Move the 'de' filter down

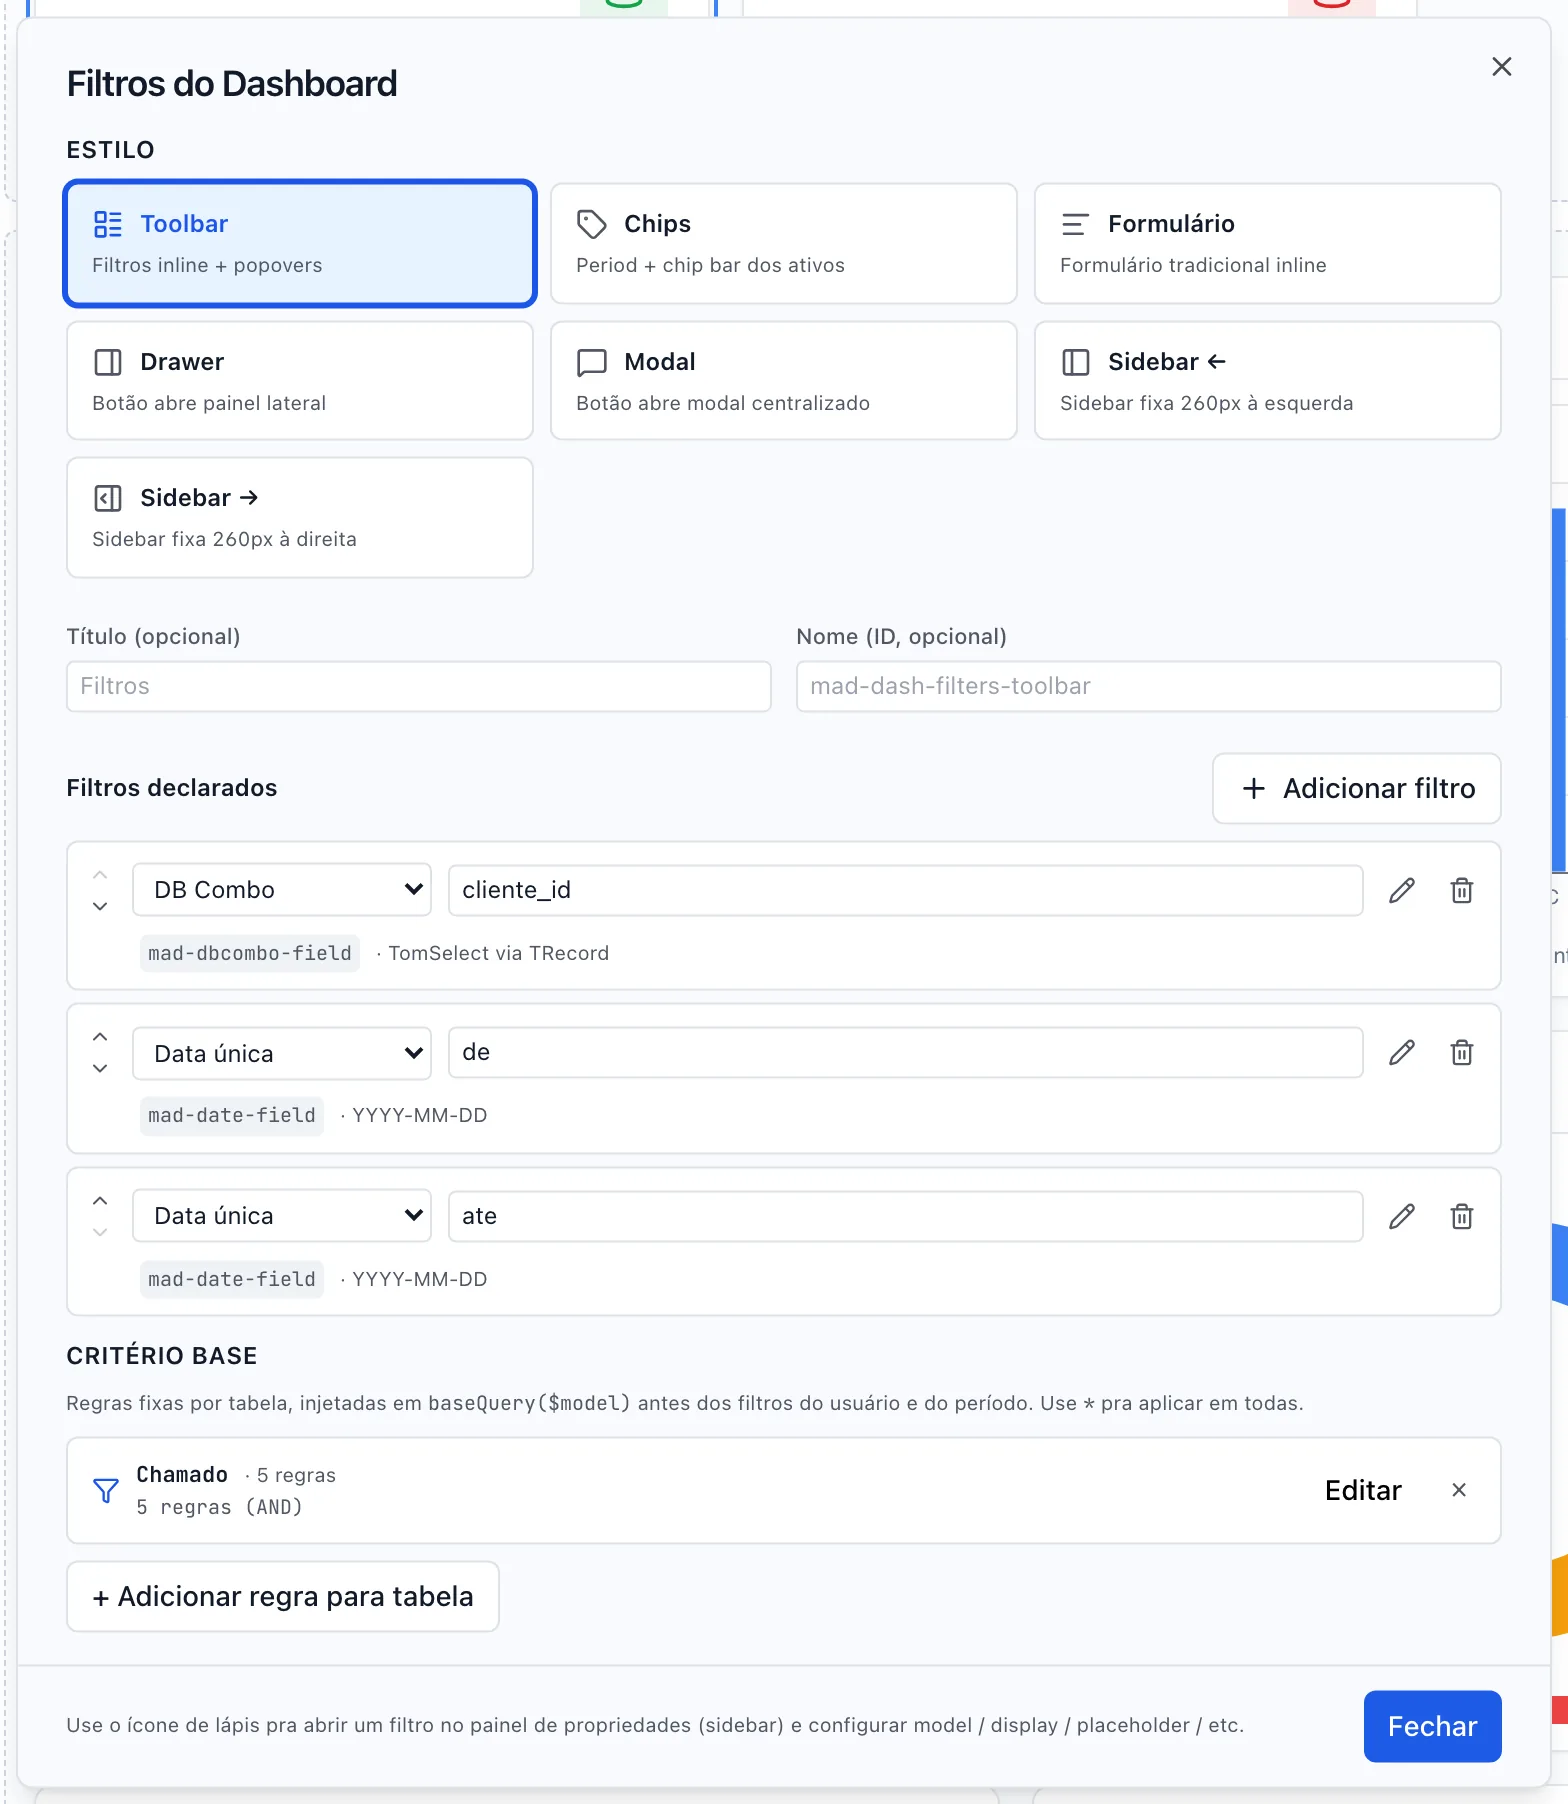(x=100, y=1068)
